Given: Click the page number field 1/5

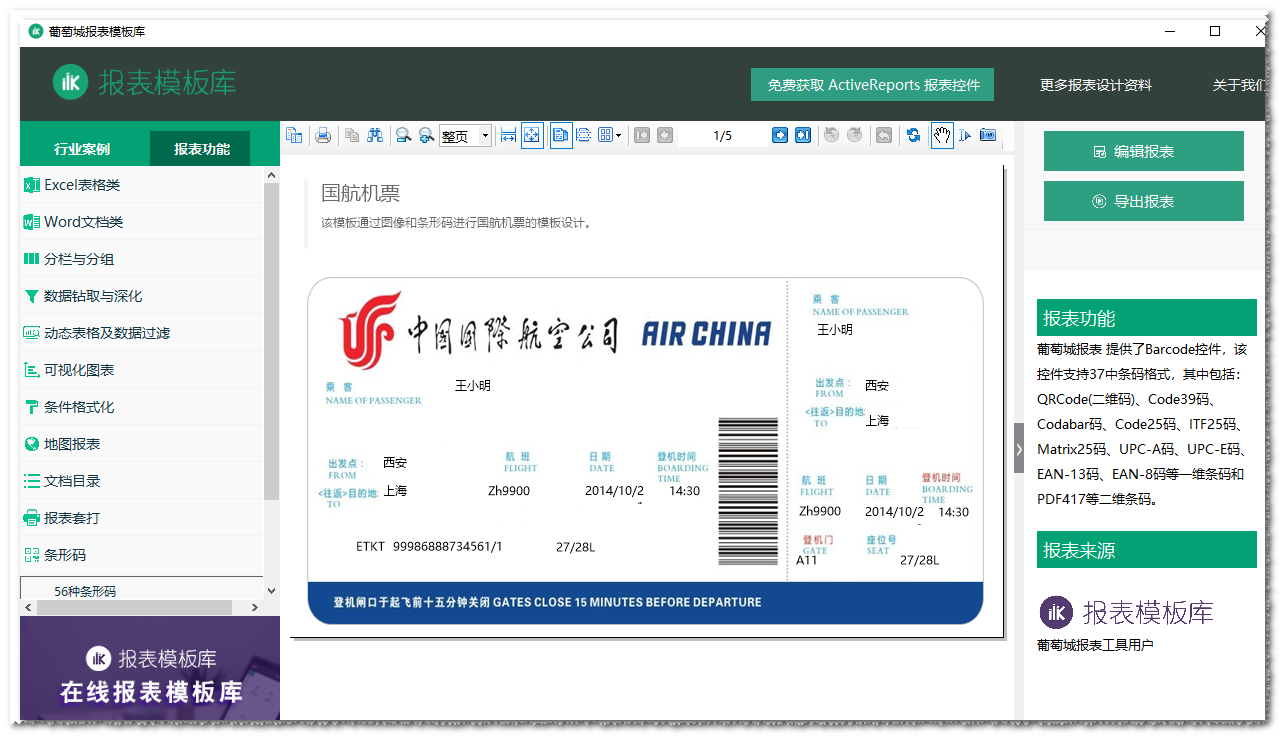Looking at the screenshot, I should point(723,136).
